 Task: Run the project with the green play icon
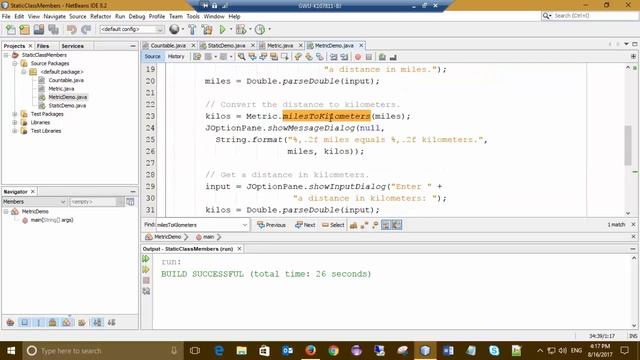tap(222, 29)
